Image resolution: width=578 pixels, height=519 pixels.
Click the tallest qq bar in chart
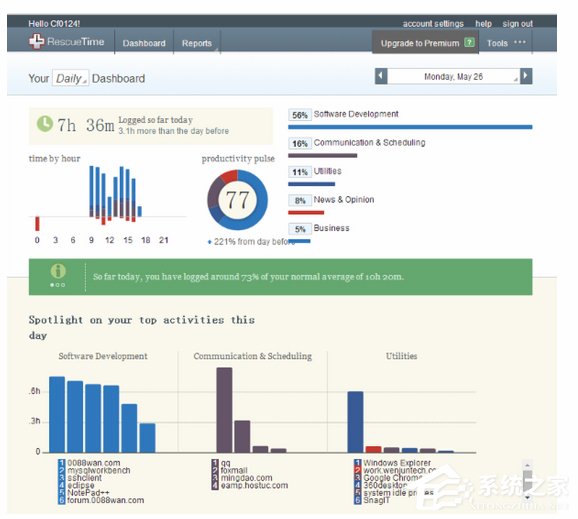point(224,410)
